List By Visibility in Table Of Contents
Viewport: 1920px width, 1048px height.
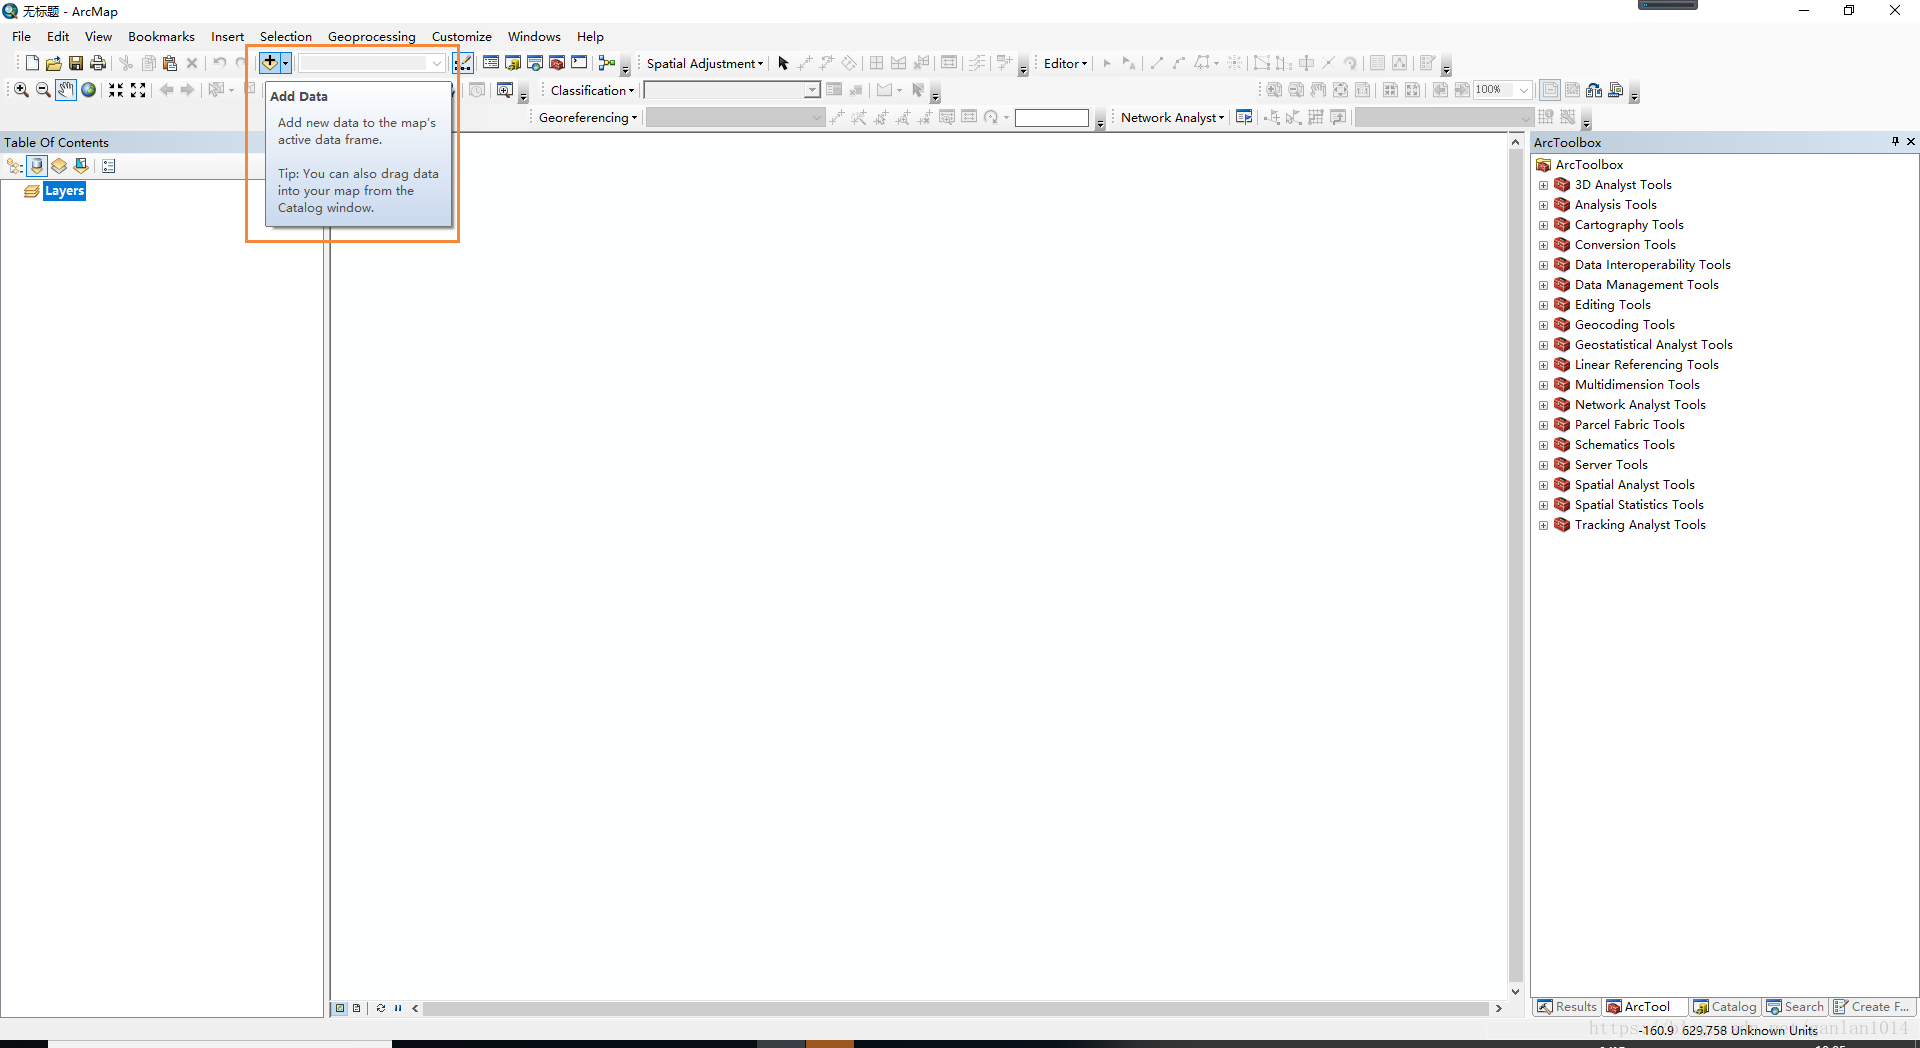(59, 166)
